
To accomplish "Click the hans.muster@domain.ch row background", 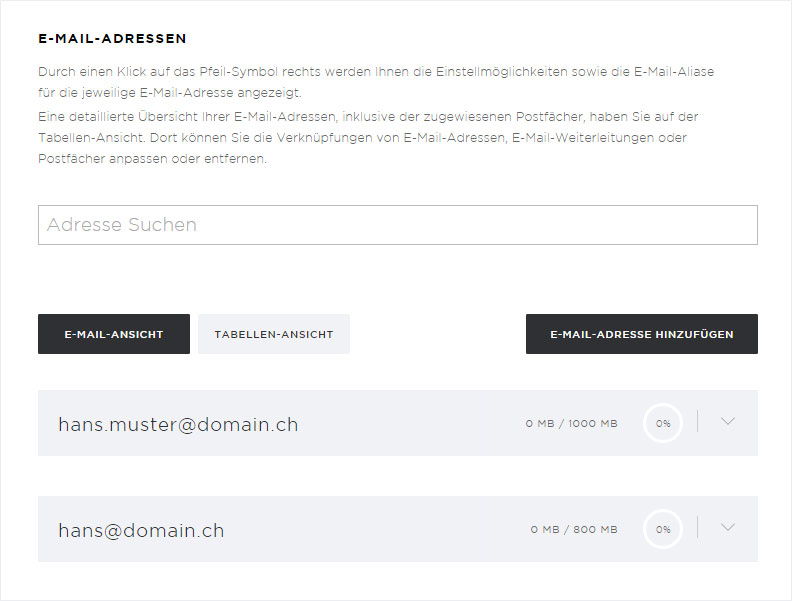I will [398, 423].
